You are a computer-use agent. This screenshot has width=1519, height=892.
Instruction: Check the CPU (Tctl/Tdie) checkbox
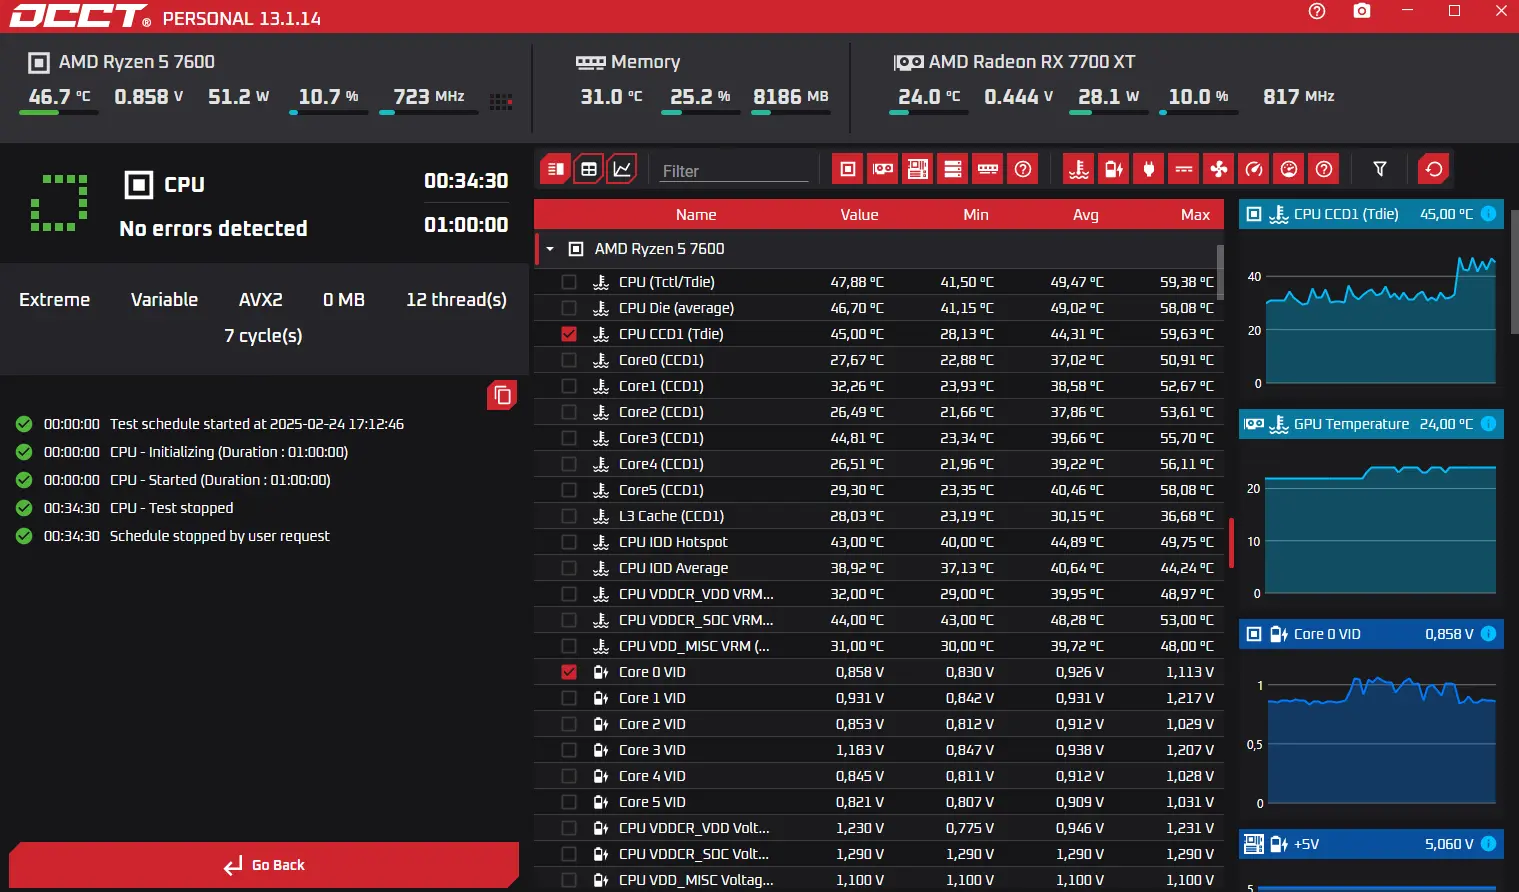coord(569,282)
